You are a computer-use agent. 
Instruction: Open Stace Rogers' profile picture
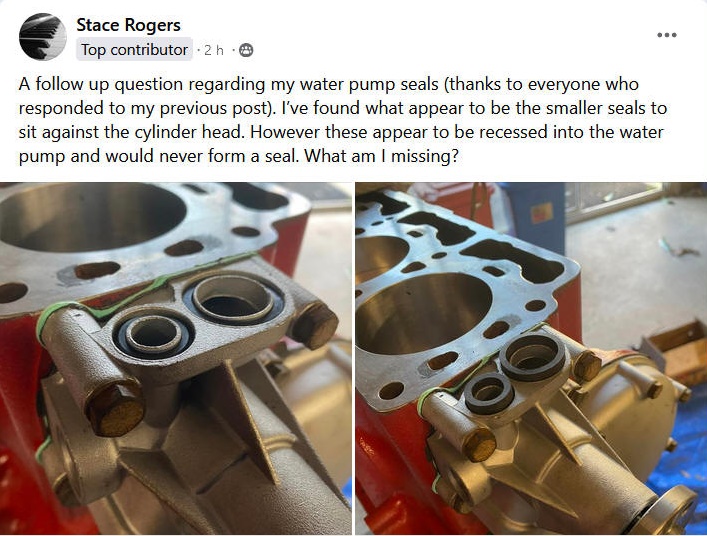pyautogui.click(x=42, y=37)
